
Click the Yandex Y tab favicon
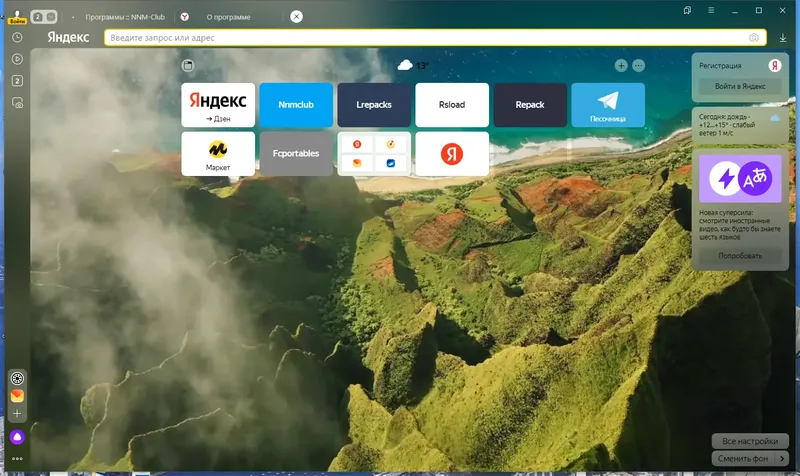tap(185, 17)
